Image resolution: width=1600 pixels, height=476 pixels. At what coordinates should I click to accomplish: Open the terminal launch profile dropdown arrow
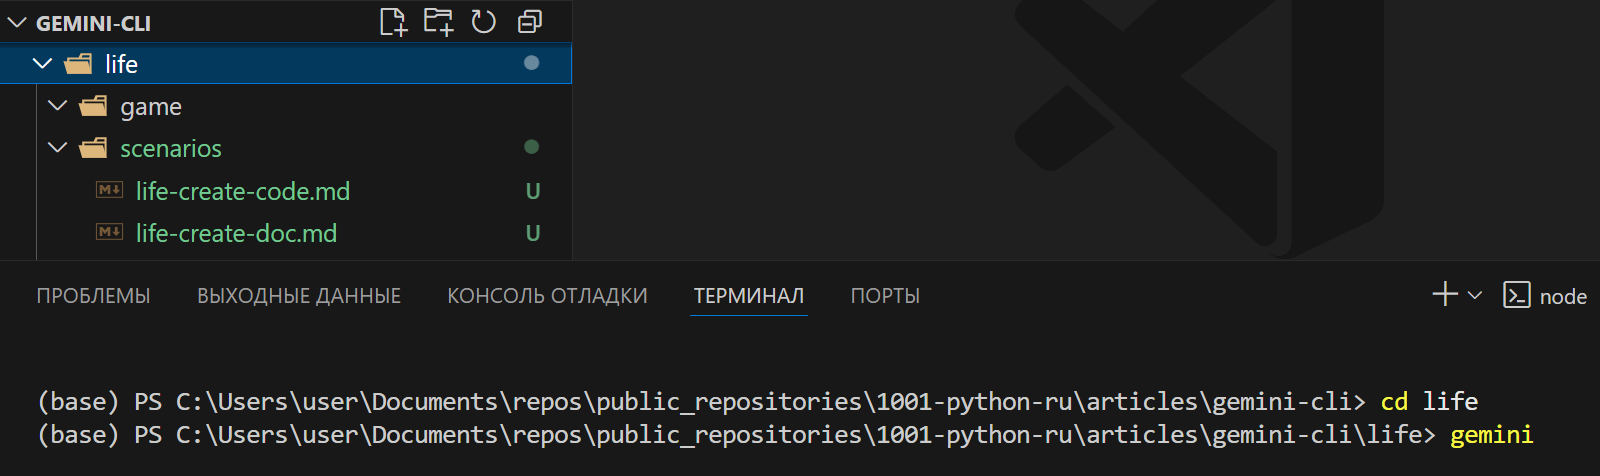[x=1475, y=295]
